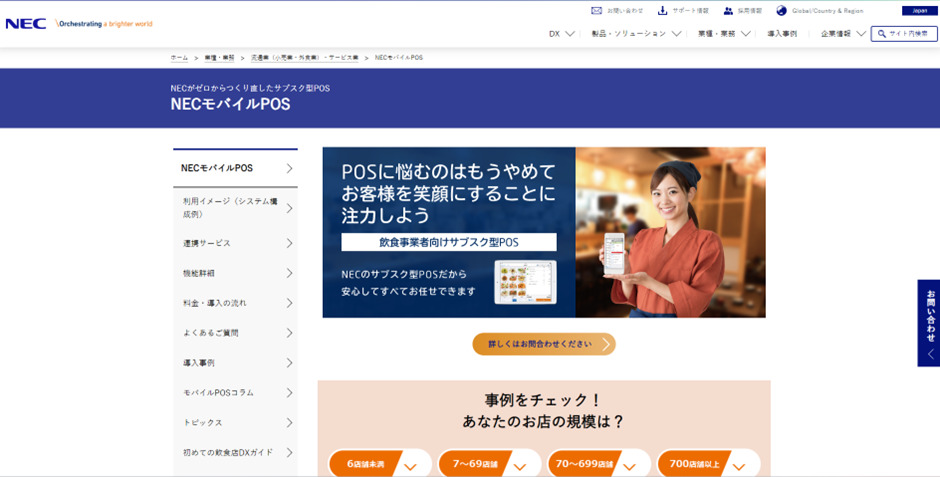Open 初めての飲食店DXガイド sidebar item

click(x=236, y=453)
